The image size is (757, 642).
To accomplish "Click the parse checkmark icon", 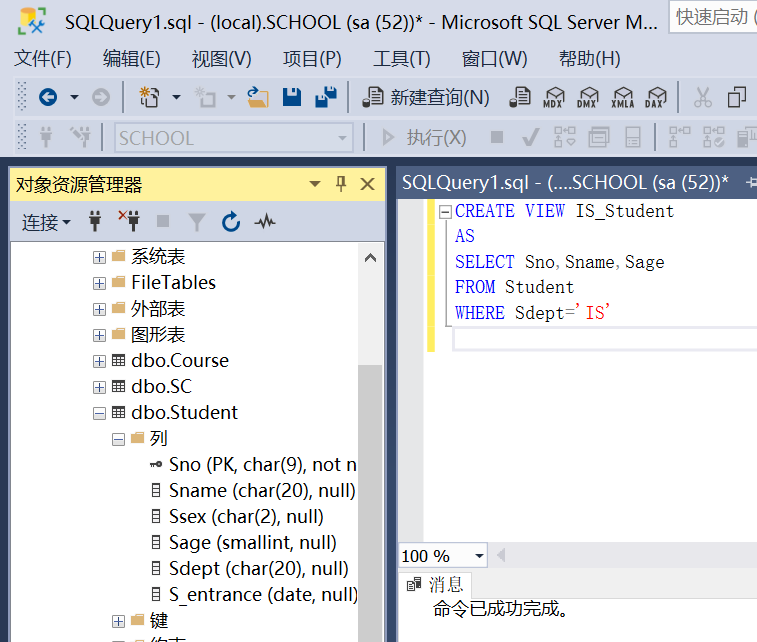I will [531, 137].
